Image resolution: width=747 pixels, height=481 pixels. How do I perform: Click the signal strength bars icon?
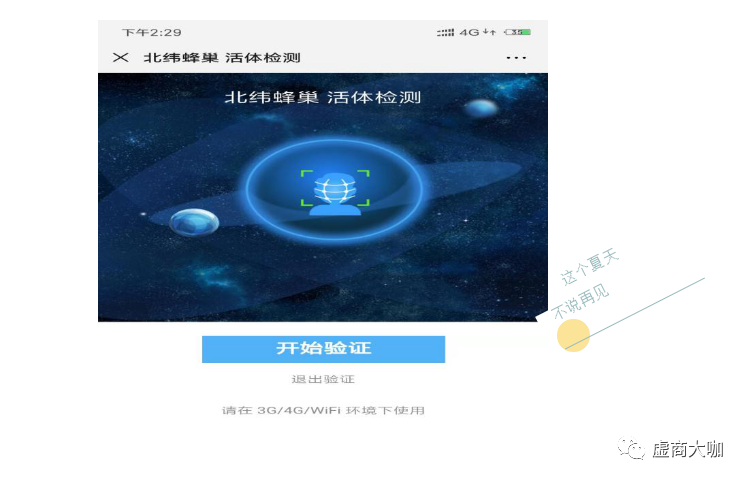click(x=445, y=32)
